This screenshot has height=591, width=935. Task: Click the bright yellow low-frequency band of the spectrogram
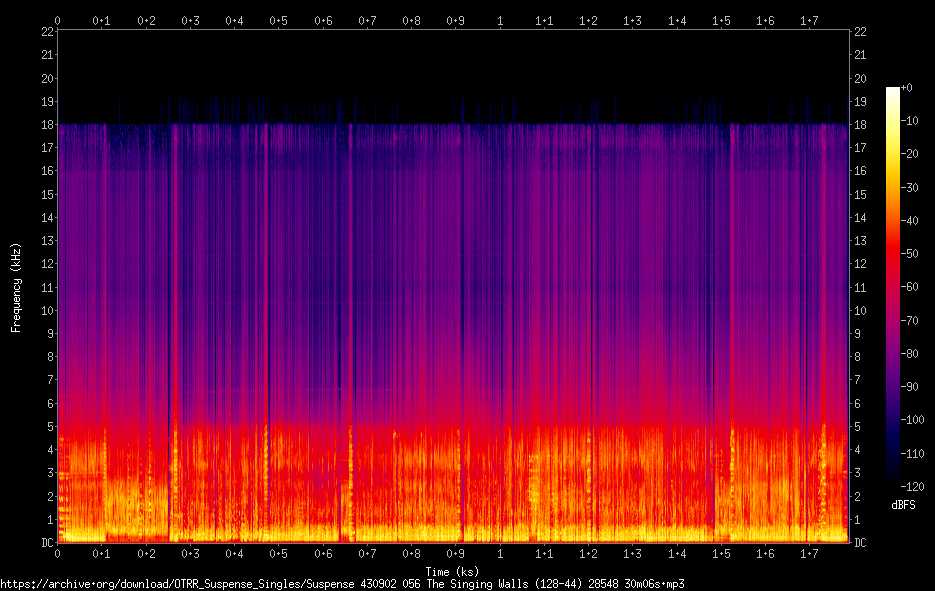tap(453, 534)
